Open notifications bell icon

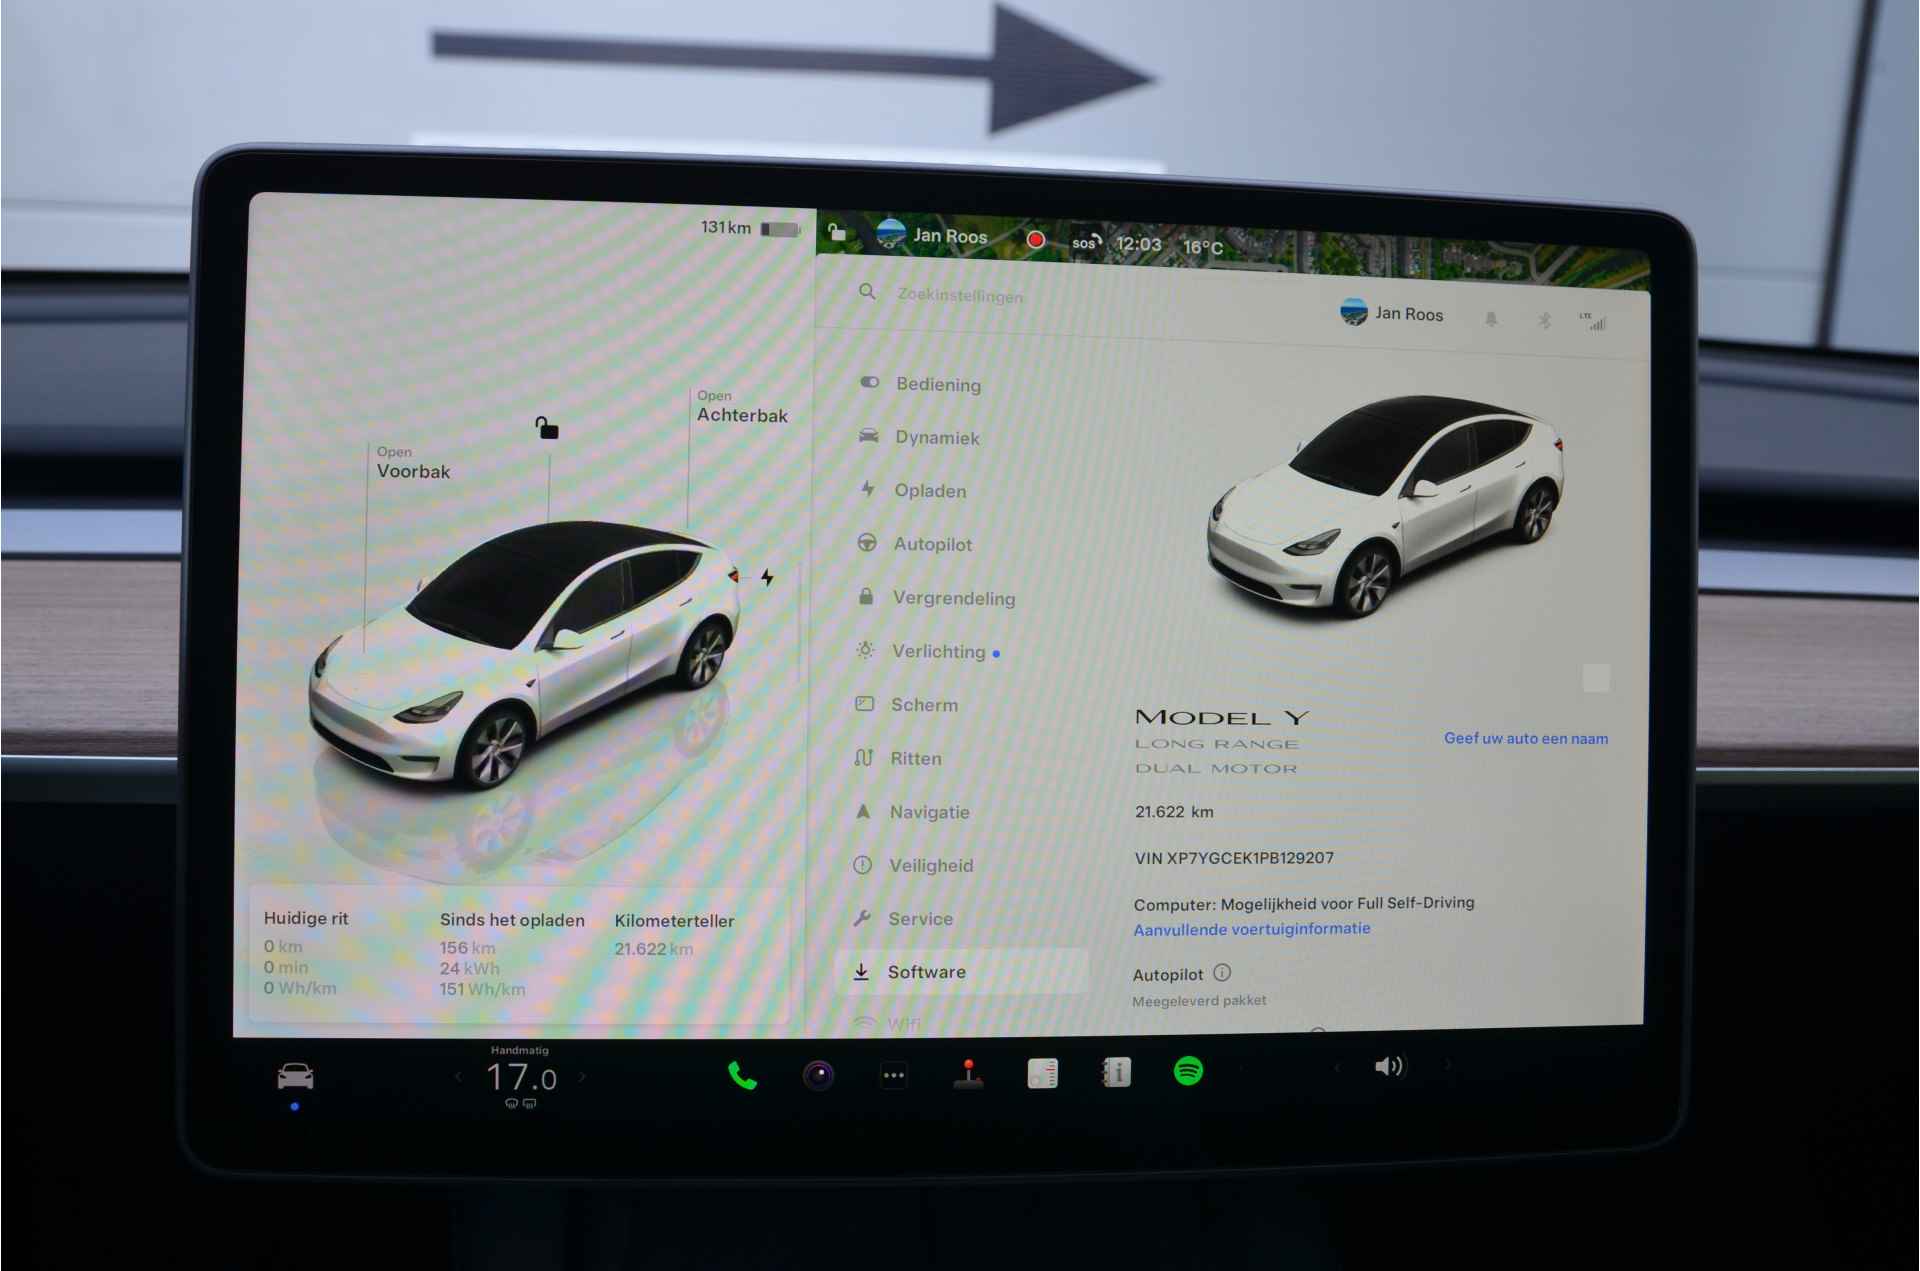[1491, 319]
